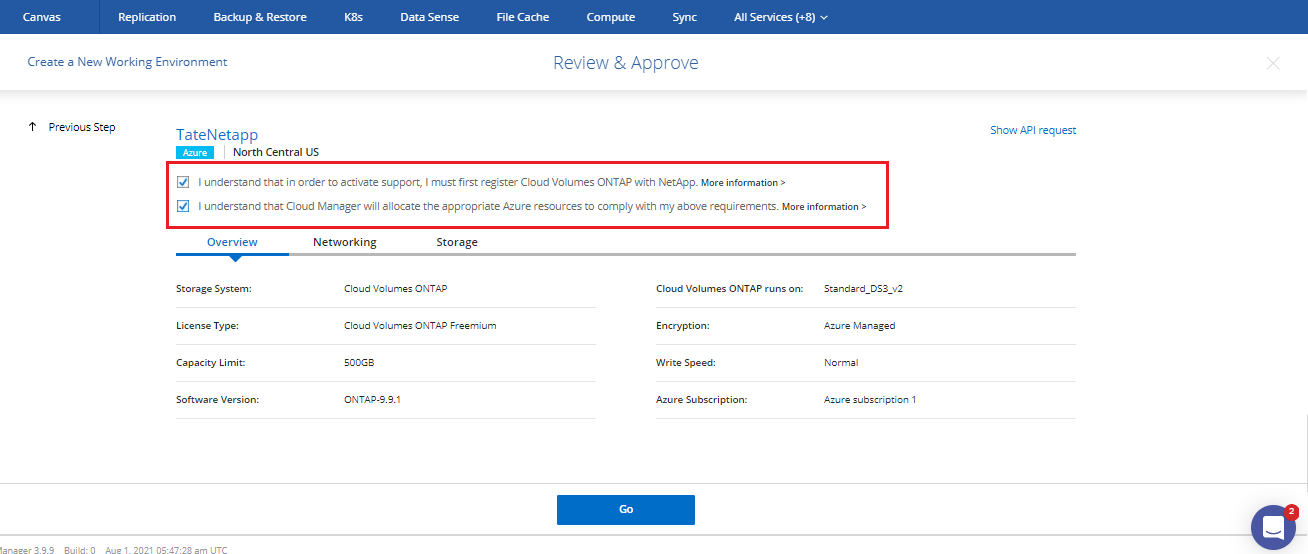
Task: Open the chat support bubble icon
Action: click(1273, 527)
